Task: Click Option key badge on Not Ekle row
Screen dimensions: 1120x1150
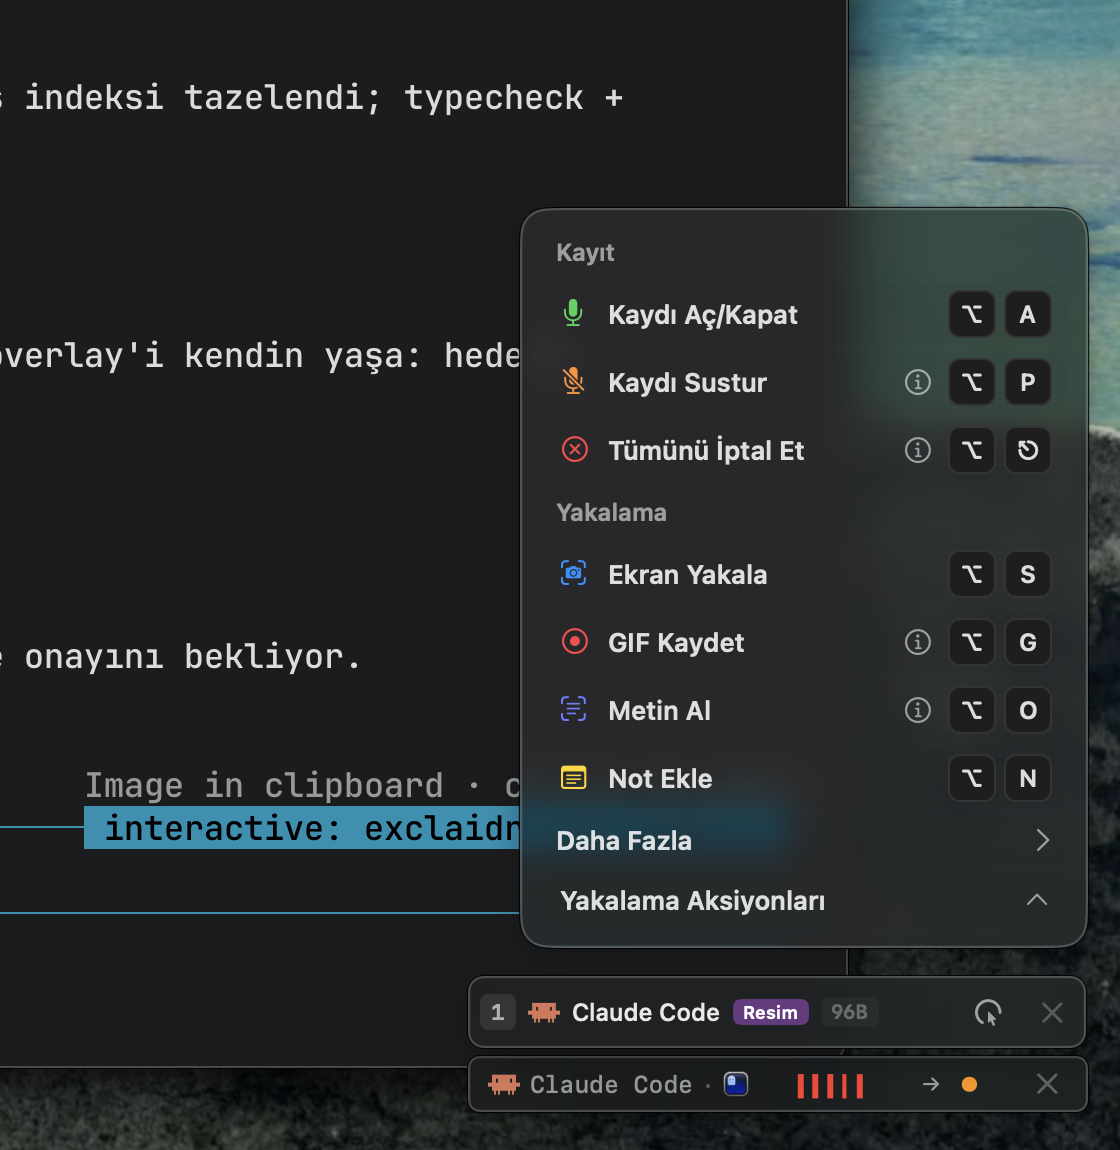Action: [x=972, y=777]
